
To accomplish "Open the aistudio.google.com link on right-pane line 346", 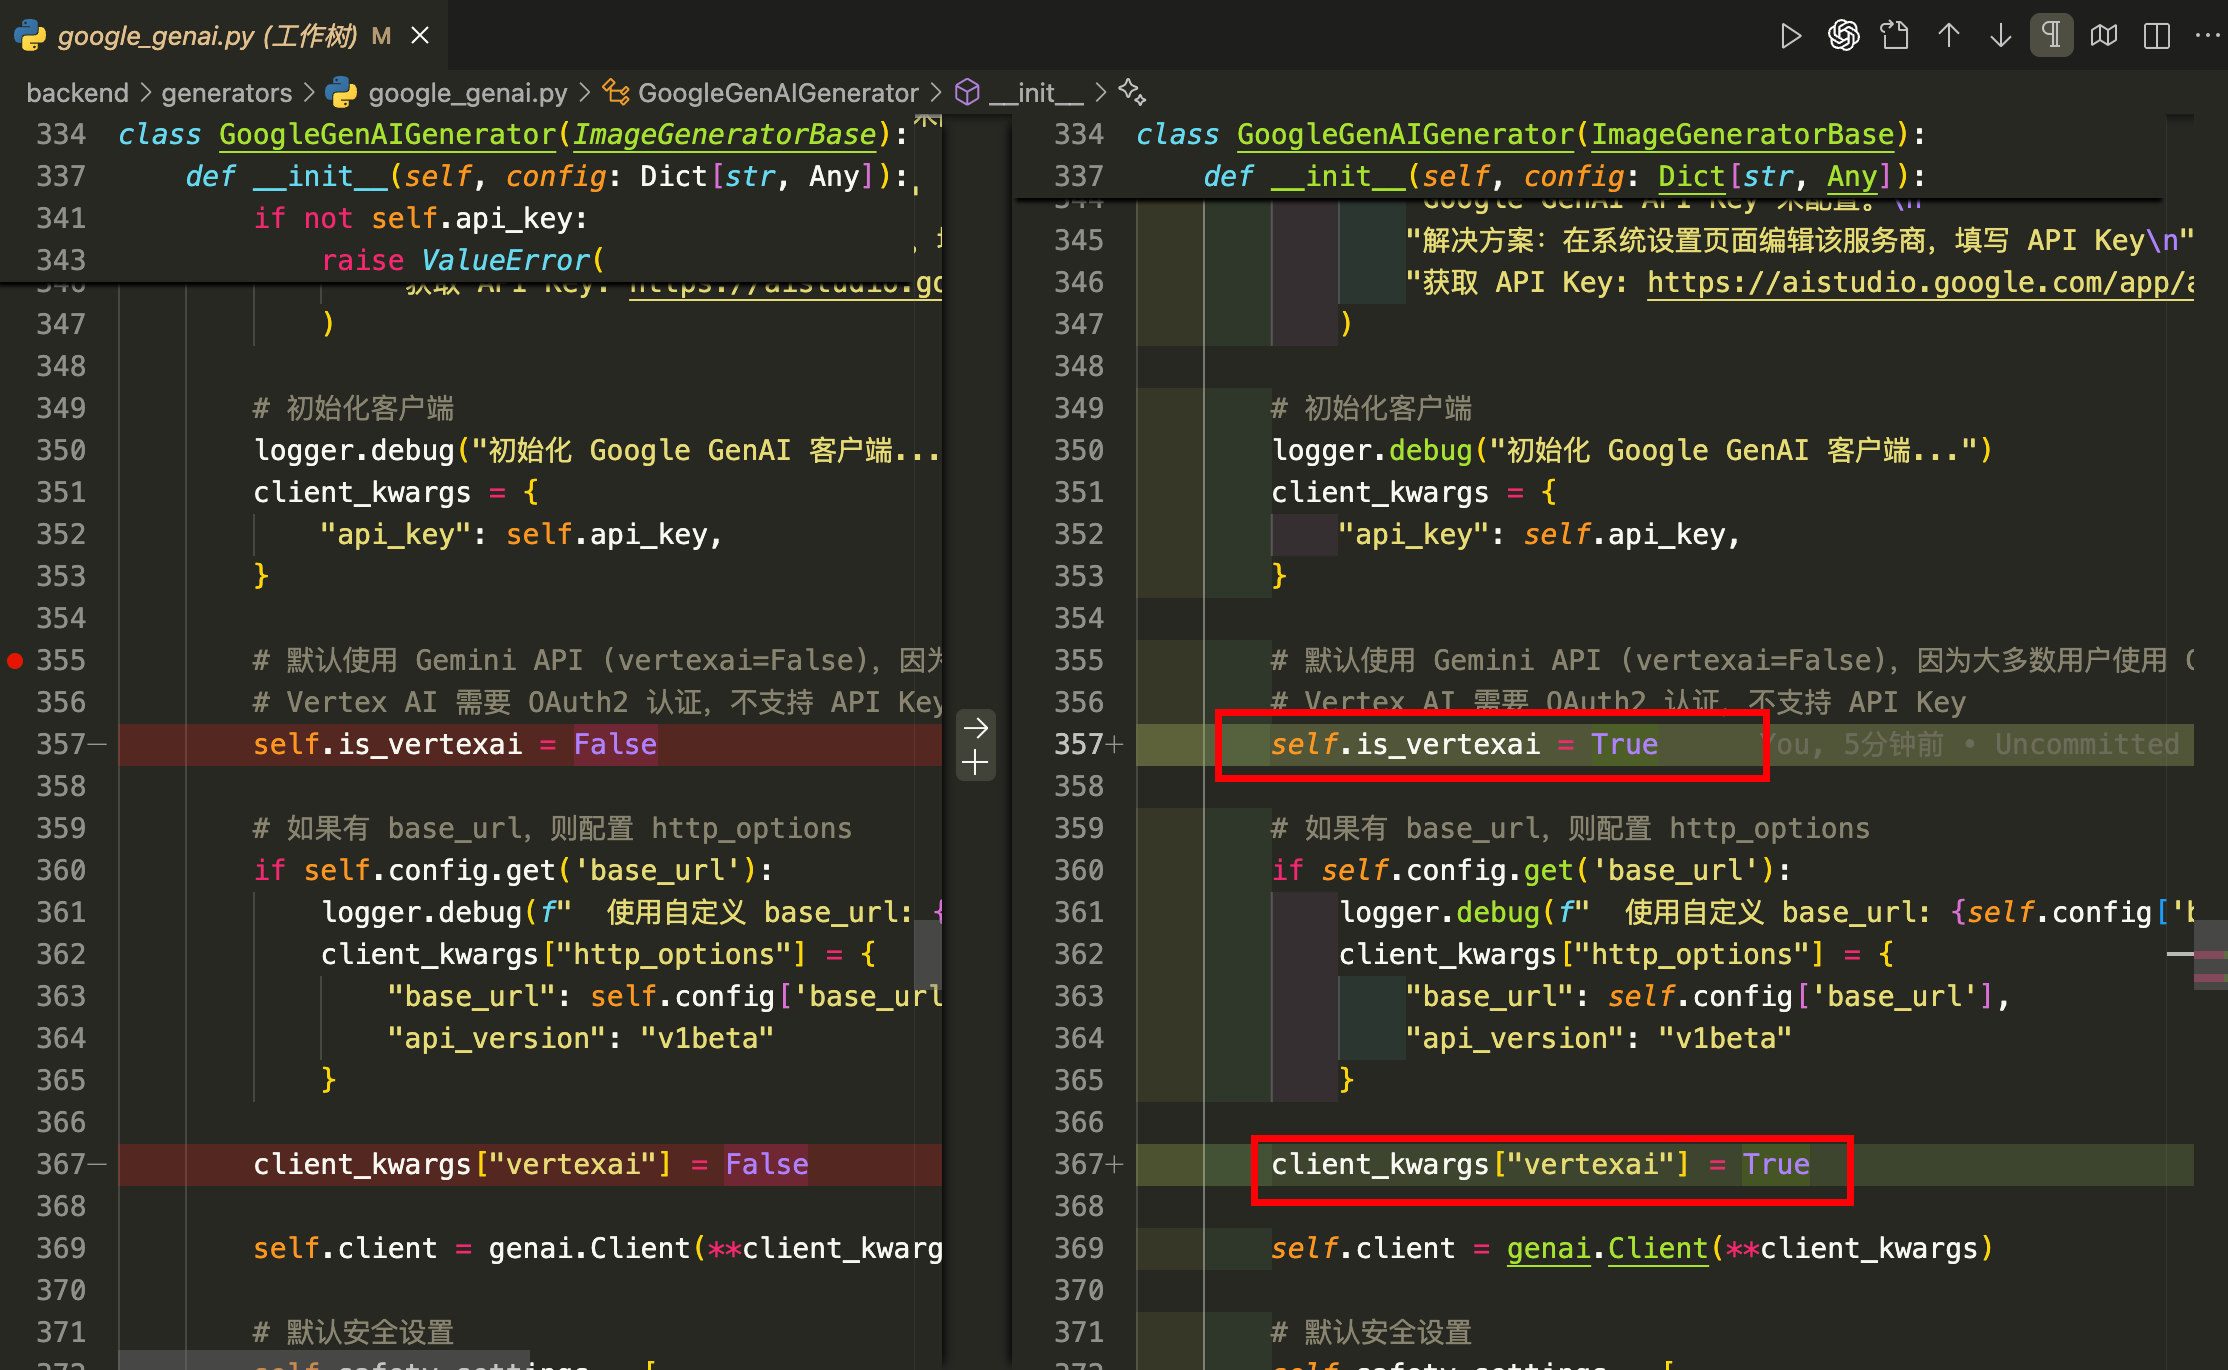I will [1920, 283].
